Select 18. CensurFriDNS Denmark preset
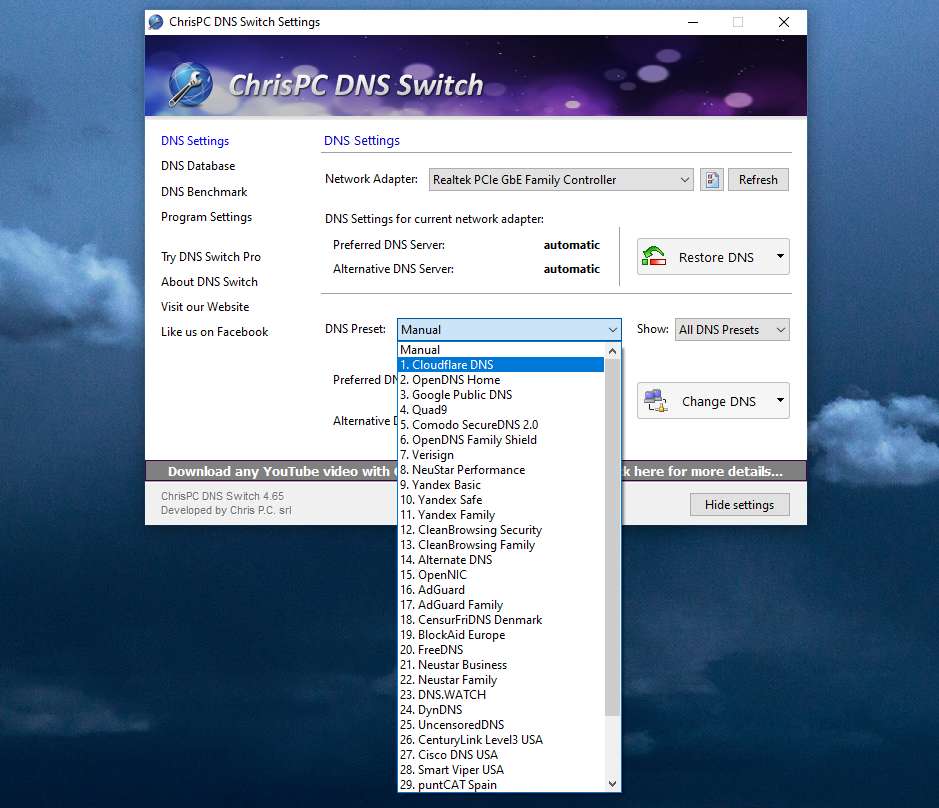 pyautogui.click(x=501, y=620)
